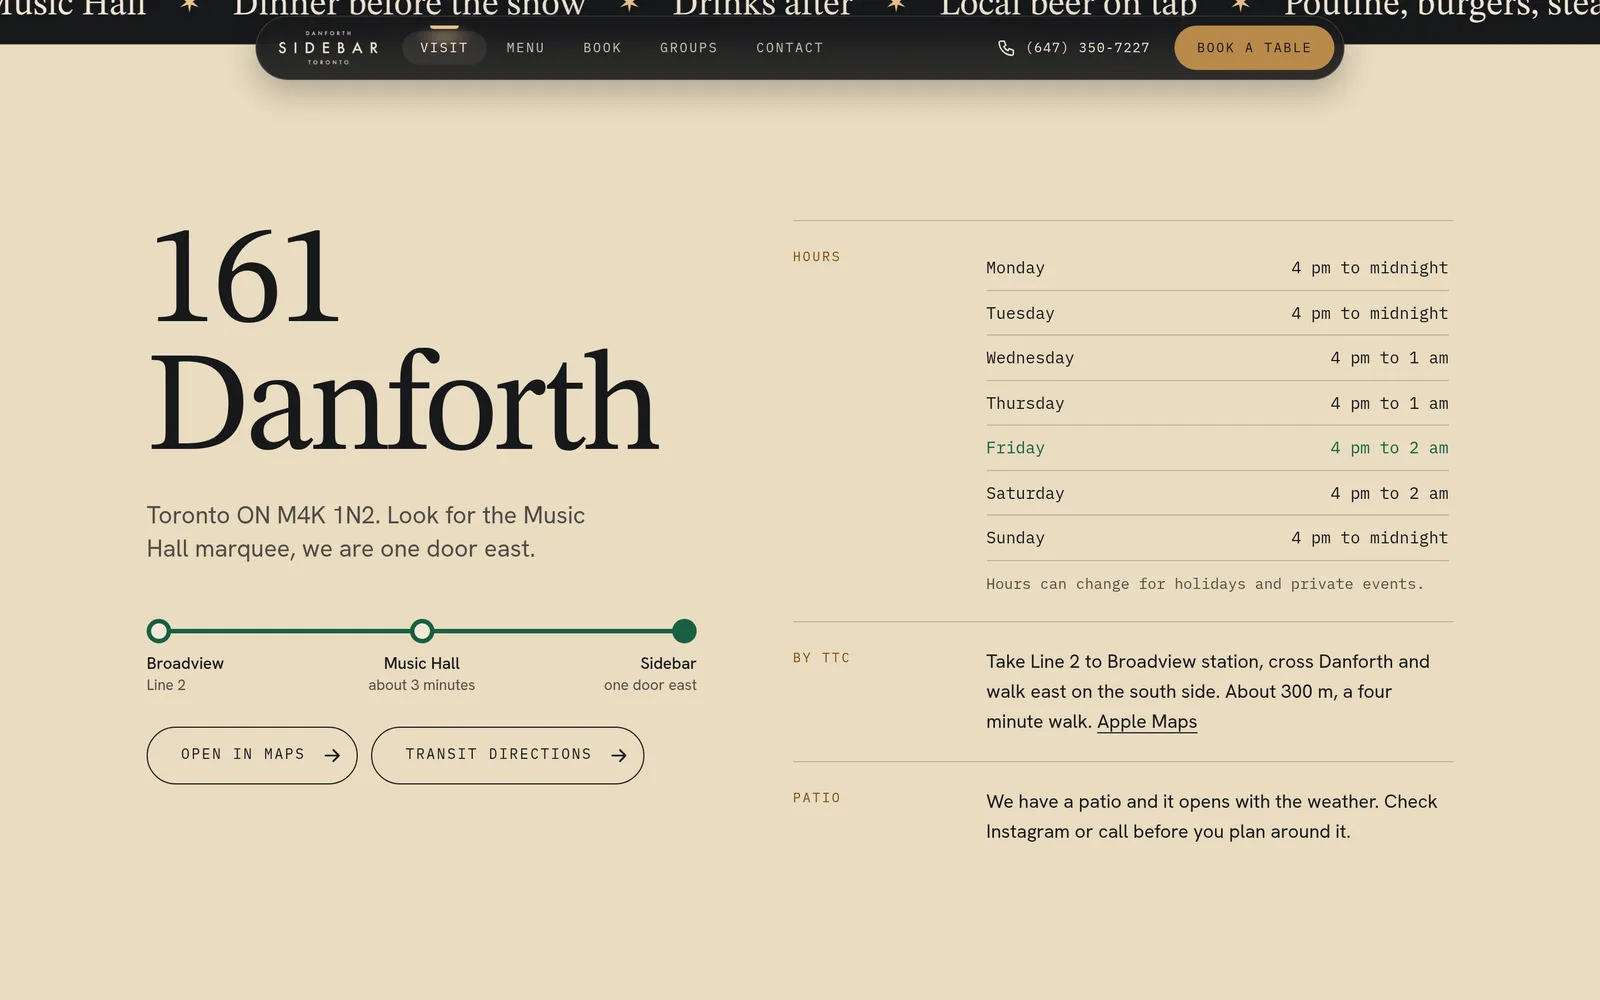The width and height of the screenshot is (1600, 1000).
Task: Click the HOURS section label
Action: tap(817, 257)
